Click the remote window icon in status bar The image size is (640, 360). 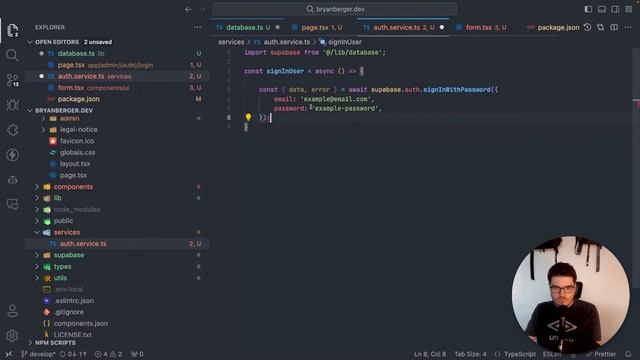click(x=9, y=354)
